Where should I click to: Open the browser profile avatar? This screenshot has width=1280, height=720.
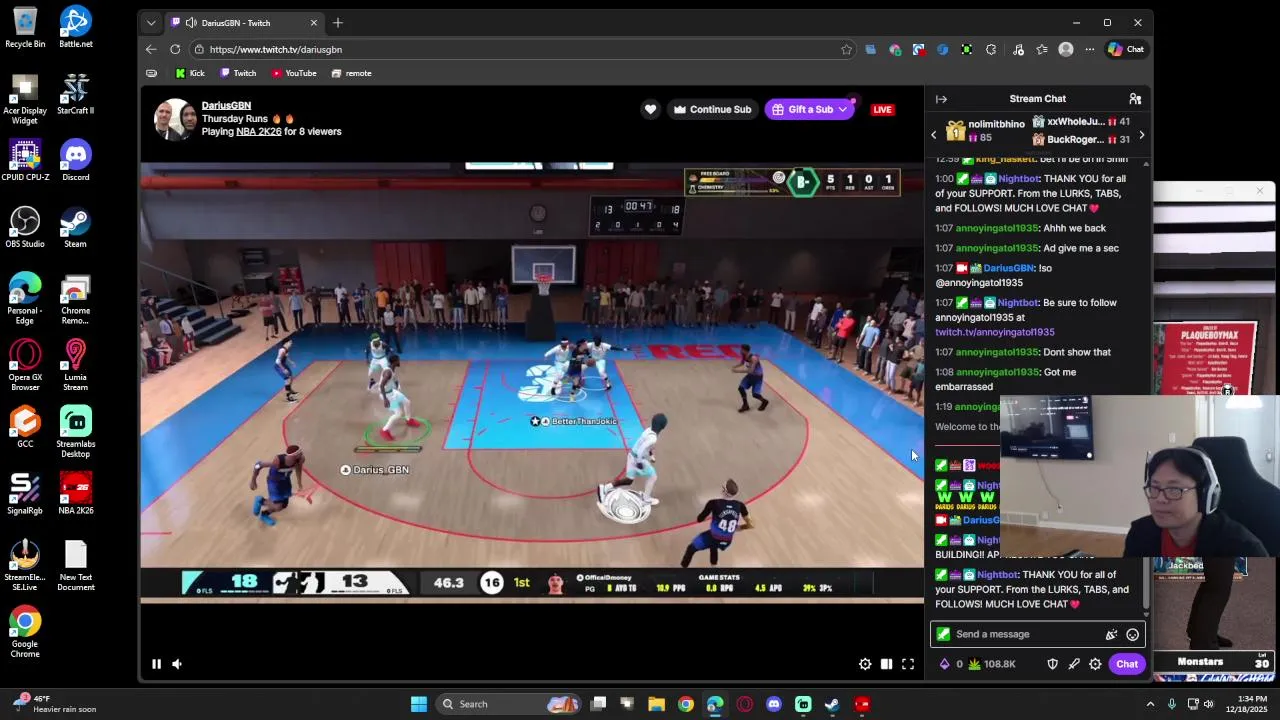[x=1066, y=49]
